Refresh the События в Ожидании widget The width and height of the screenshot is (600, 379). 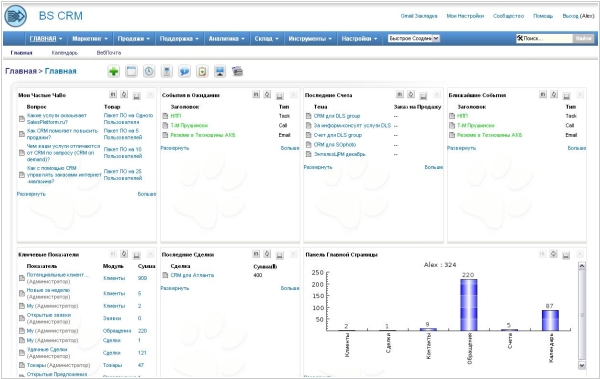267,94
